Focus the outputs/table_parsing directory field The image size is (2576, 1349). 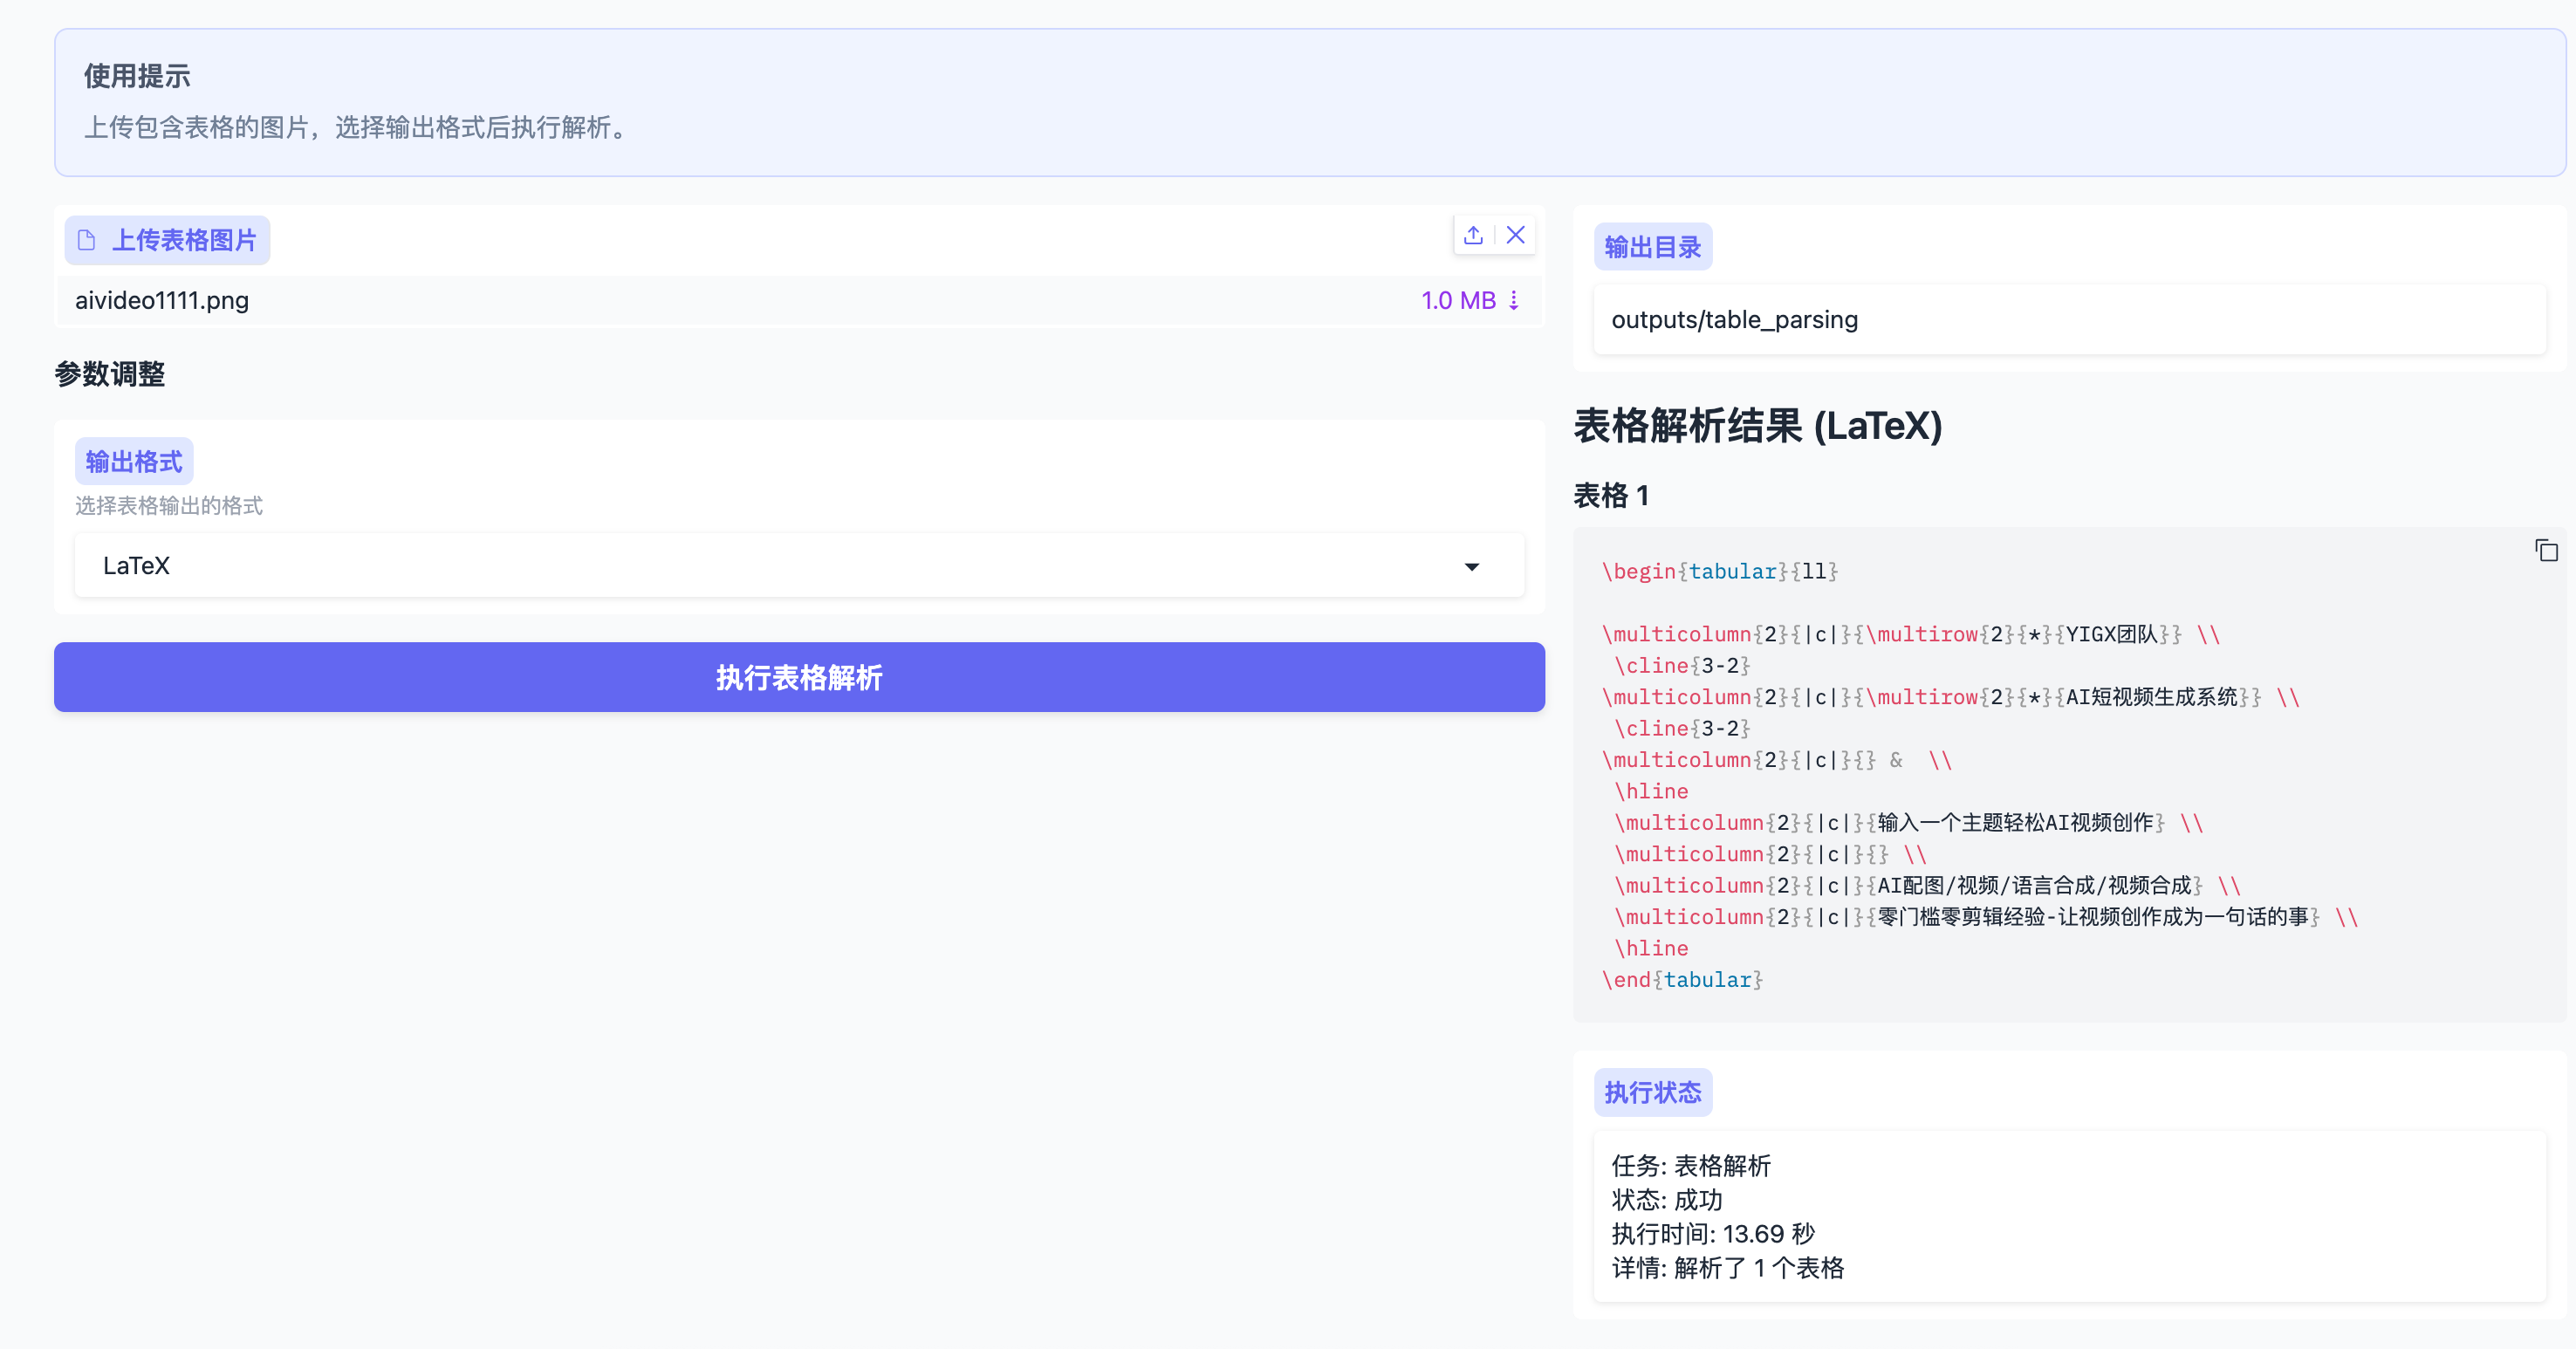coord(2068,320)
